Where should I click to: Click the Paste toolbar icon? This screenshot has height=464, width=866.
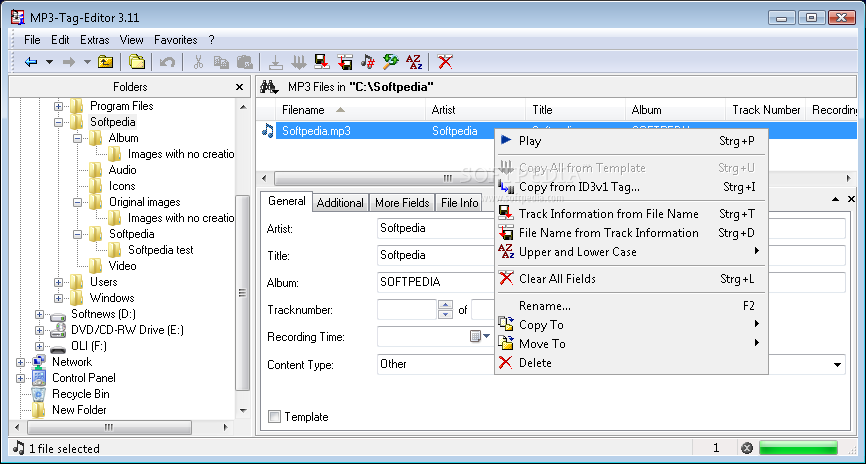tap(244, 62)
